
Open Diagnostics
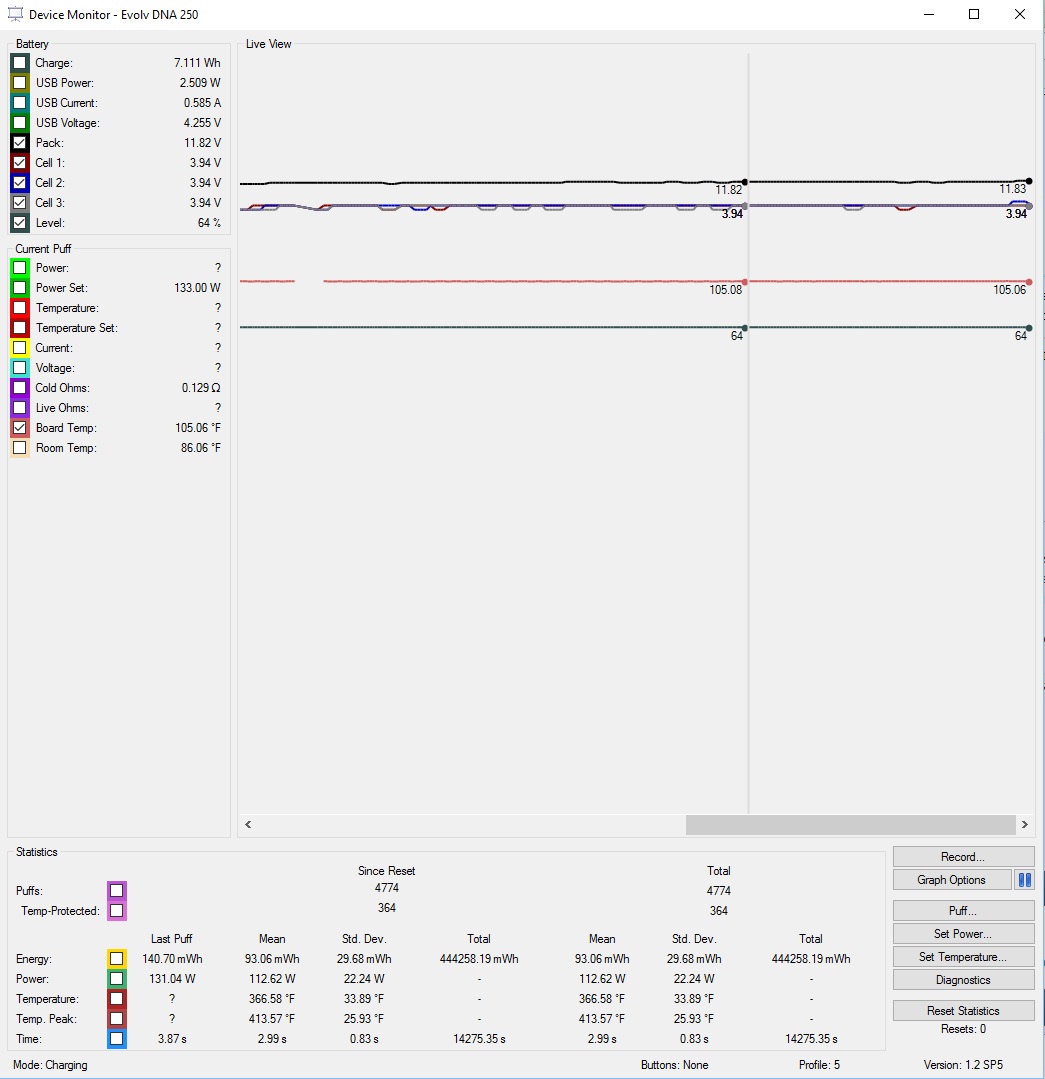coord(963,980)
